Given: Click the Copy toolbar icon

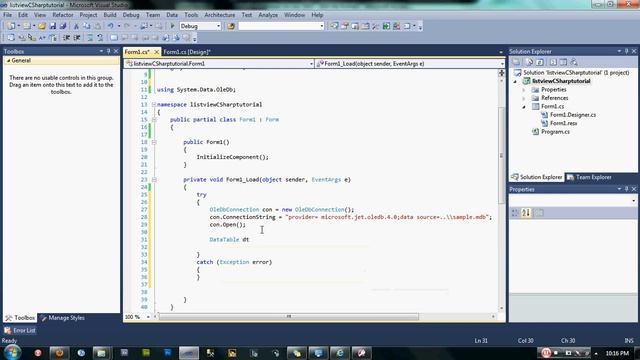Looking at the screenshot, I should pos(87,26).
